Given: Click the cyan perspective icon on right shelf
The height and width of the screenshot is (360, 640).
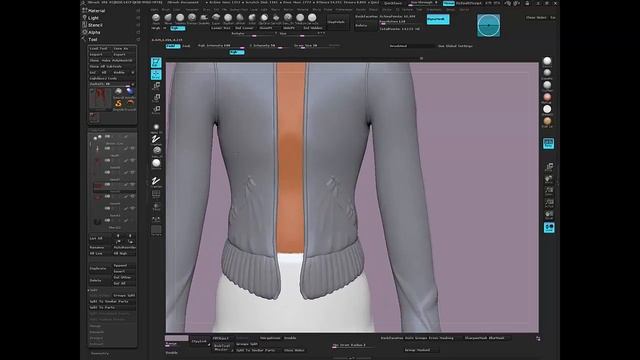Looking at the screenshot, I should 548,143.
